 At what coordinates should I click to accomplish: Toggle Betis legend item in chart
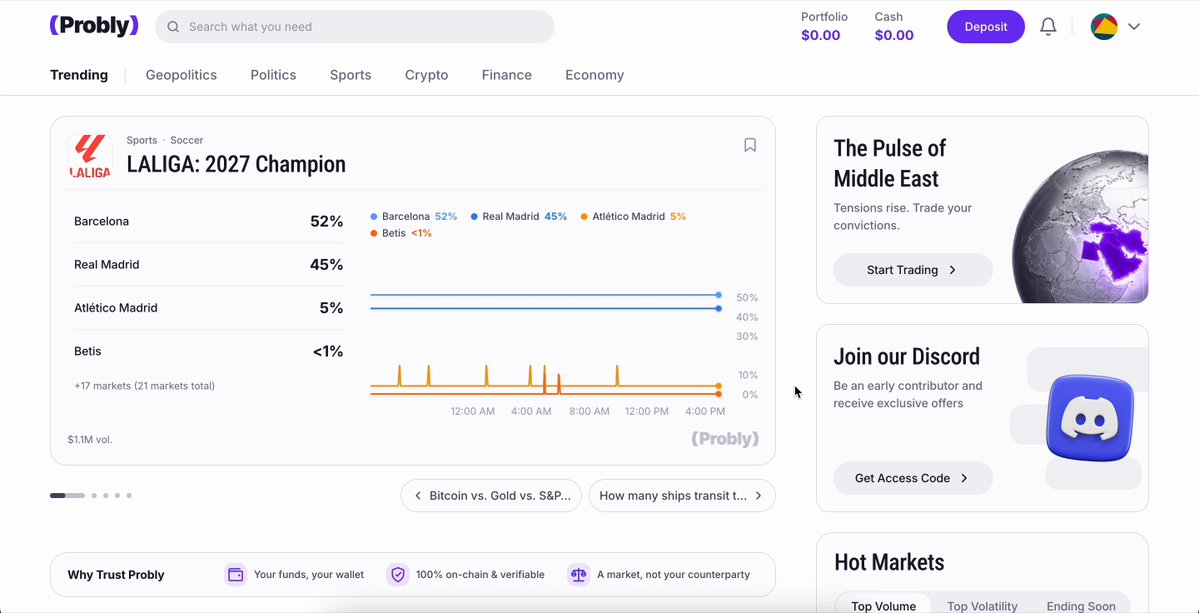click(401, 233)
